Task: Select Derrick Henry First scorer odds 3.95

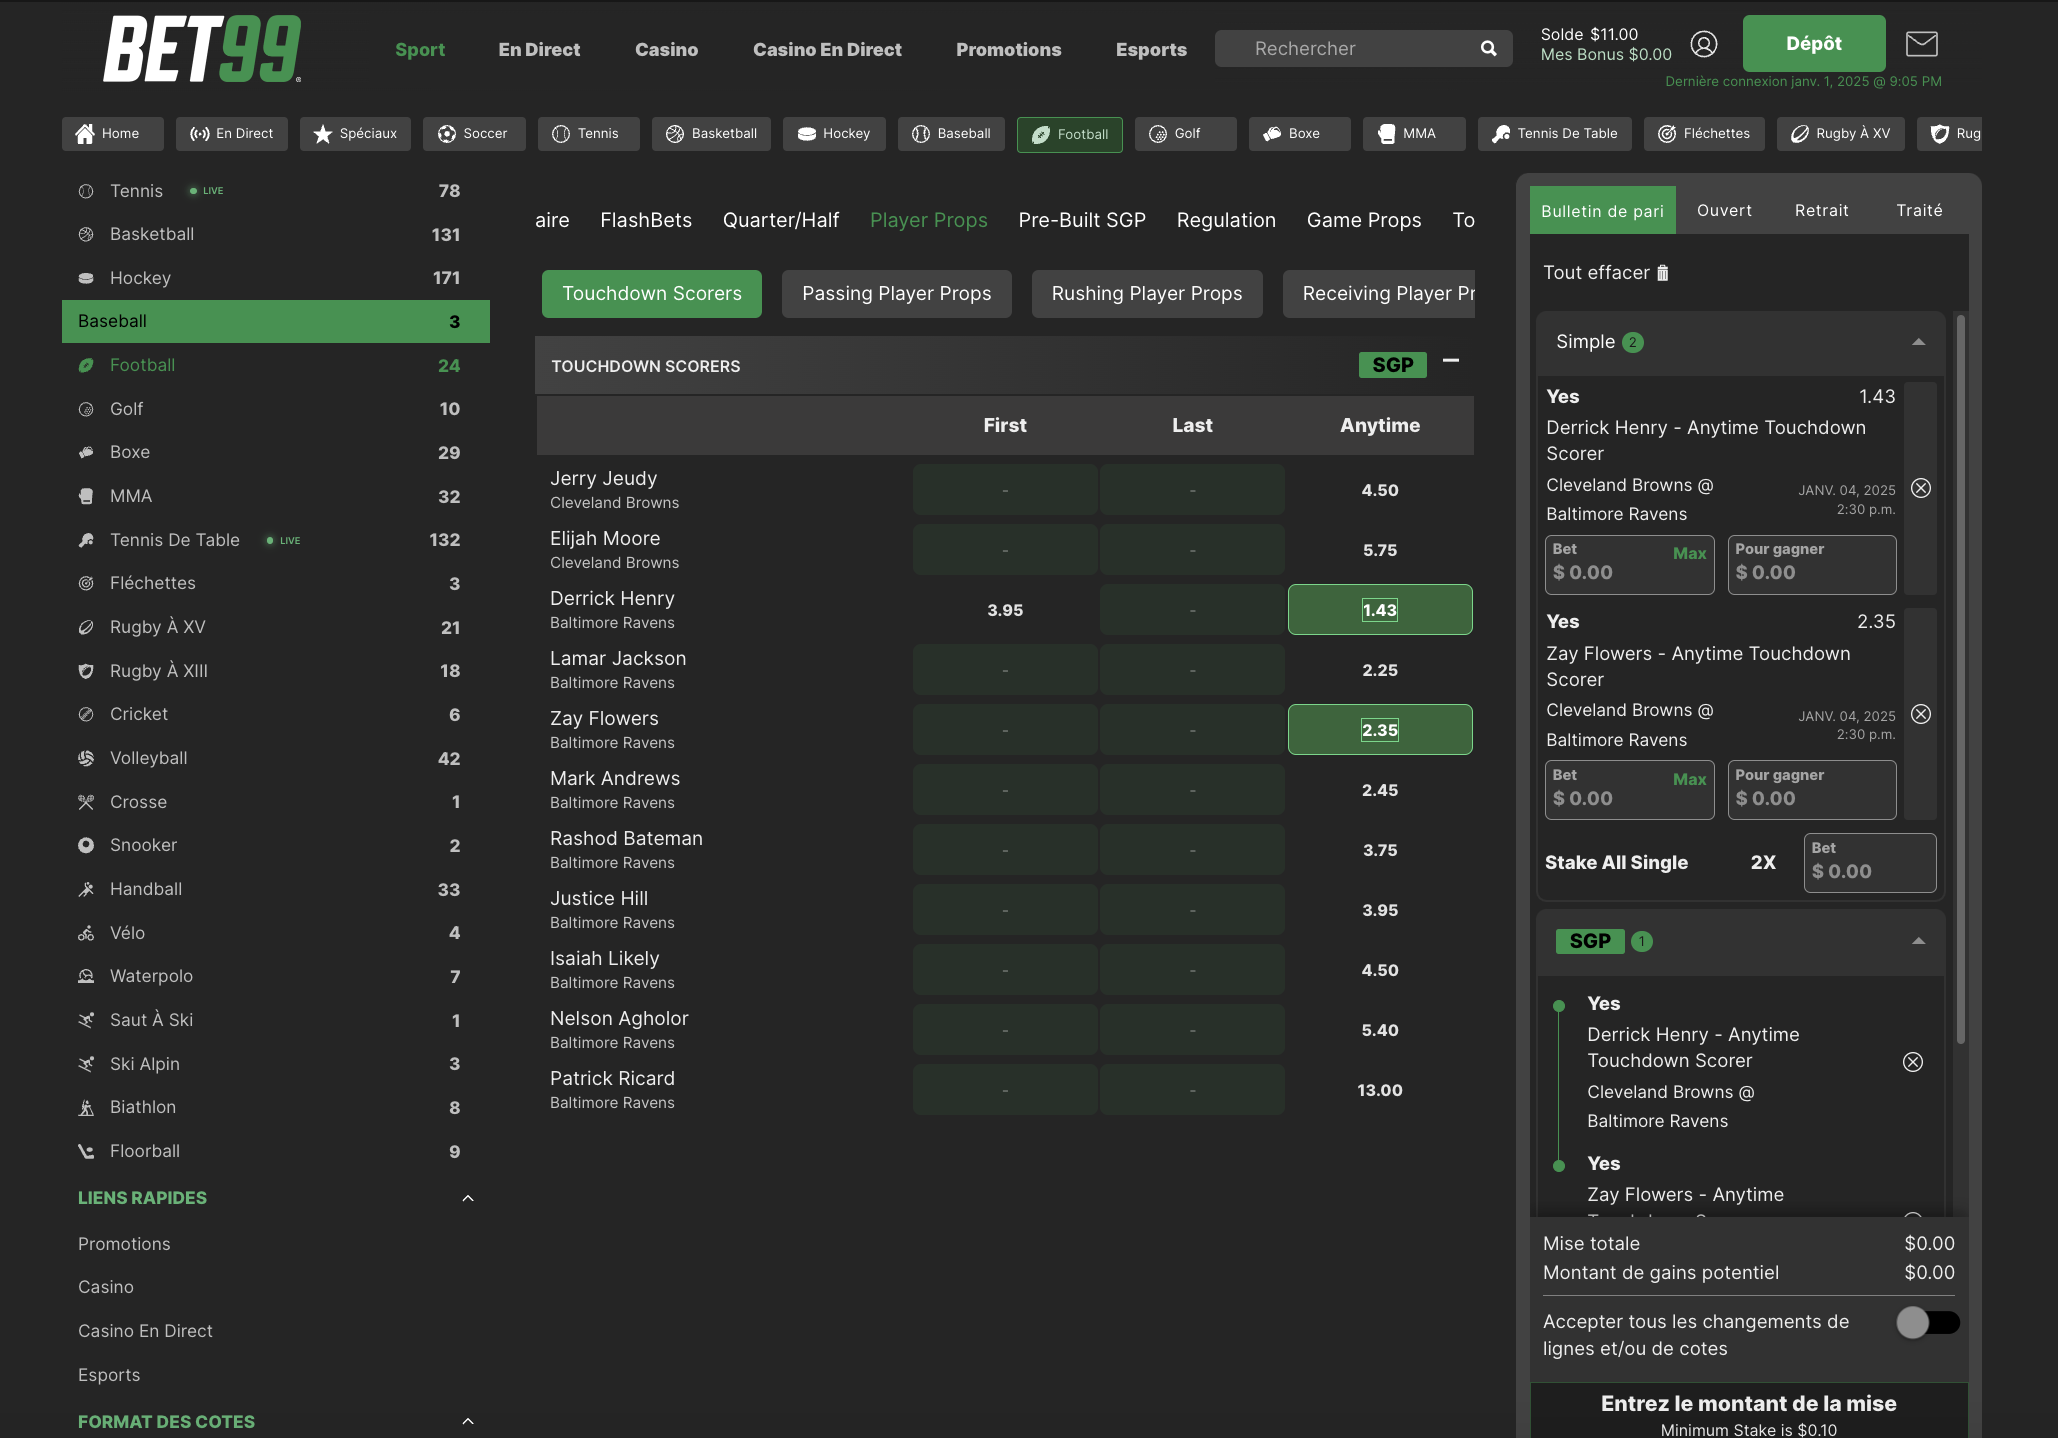Action: [1005, 610]
